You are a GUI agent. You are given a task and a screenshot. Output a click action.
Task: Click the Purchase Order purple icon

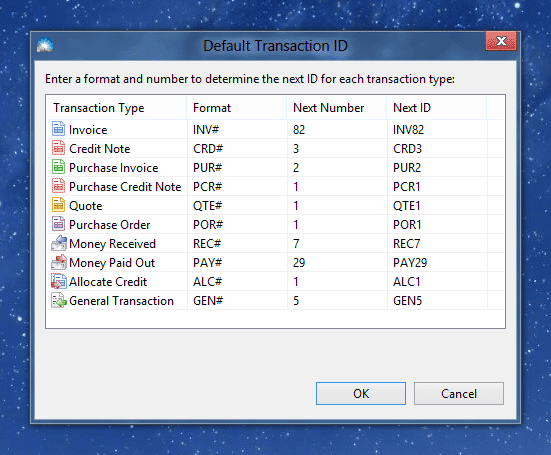[x=58, y=223]
